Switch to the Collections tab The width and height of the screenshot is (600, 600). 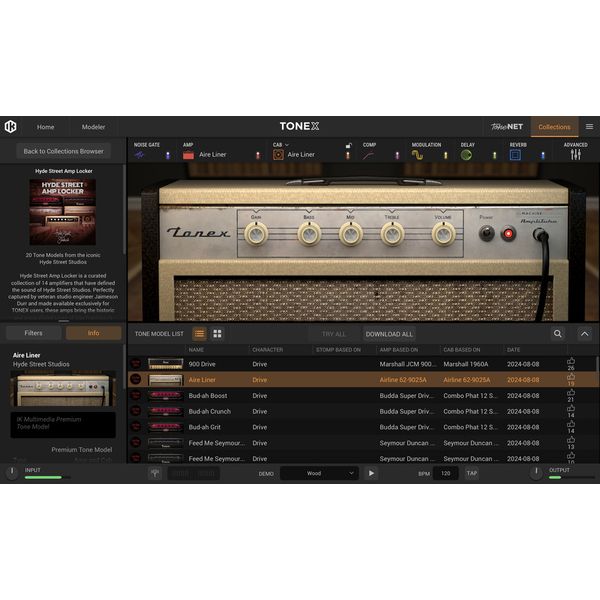coord(554,127)
